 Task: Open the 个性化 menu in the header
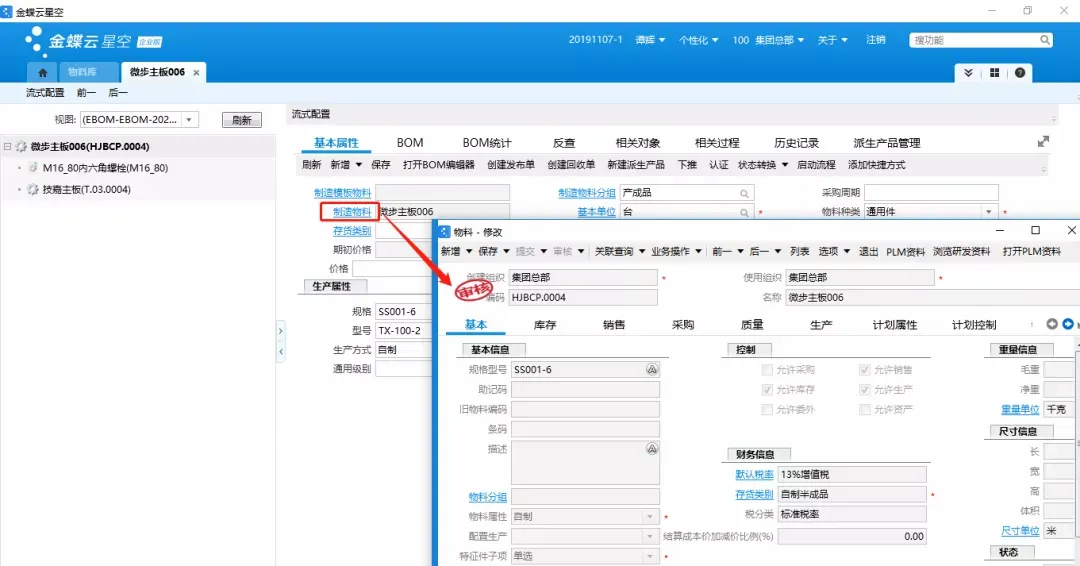coord(698,41)
